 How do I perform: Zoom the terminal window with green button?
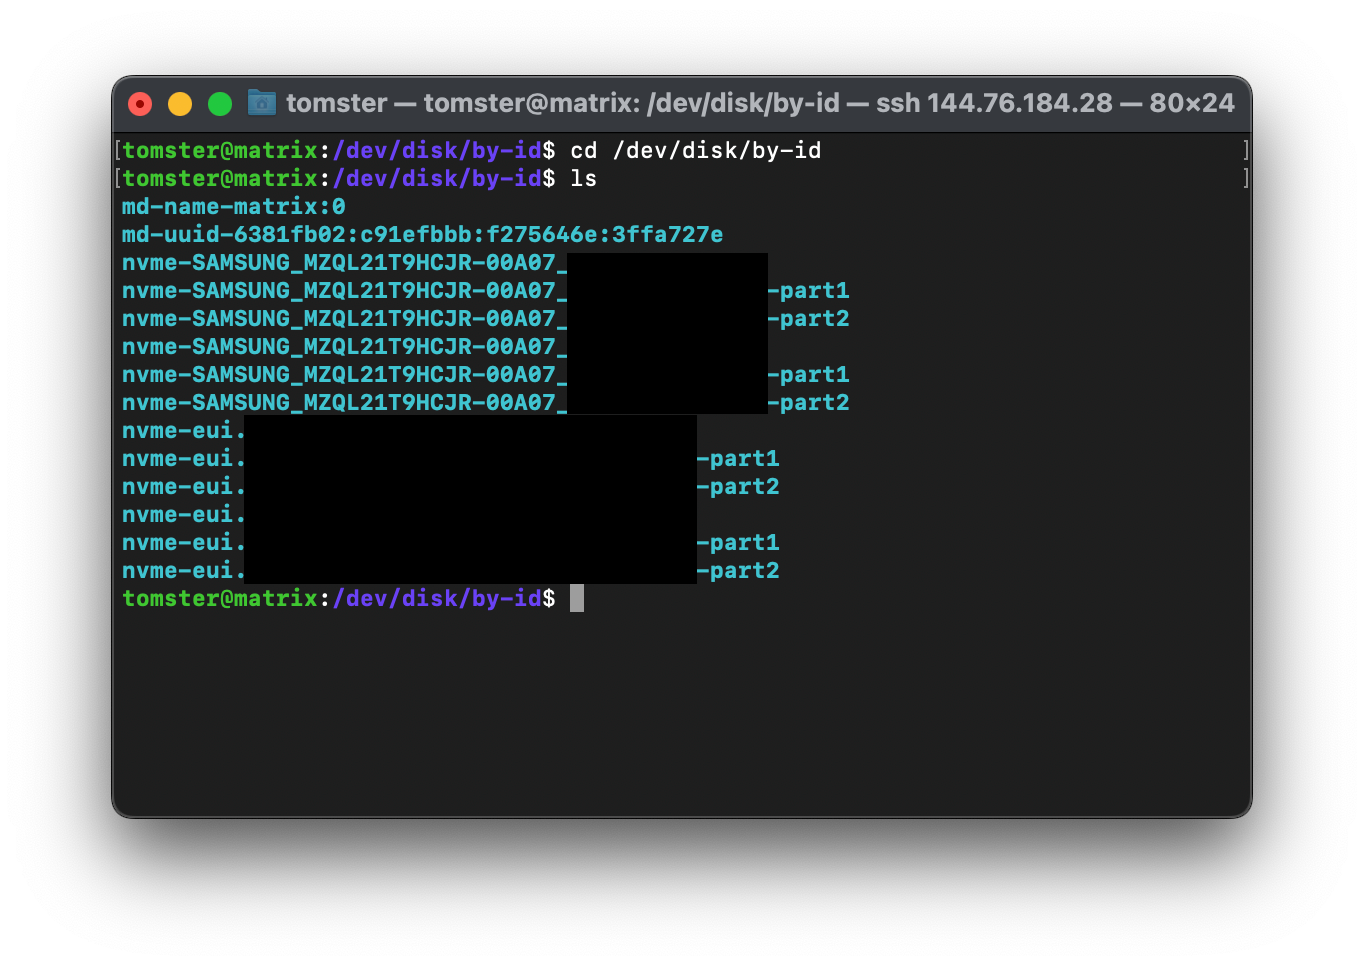220,103
